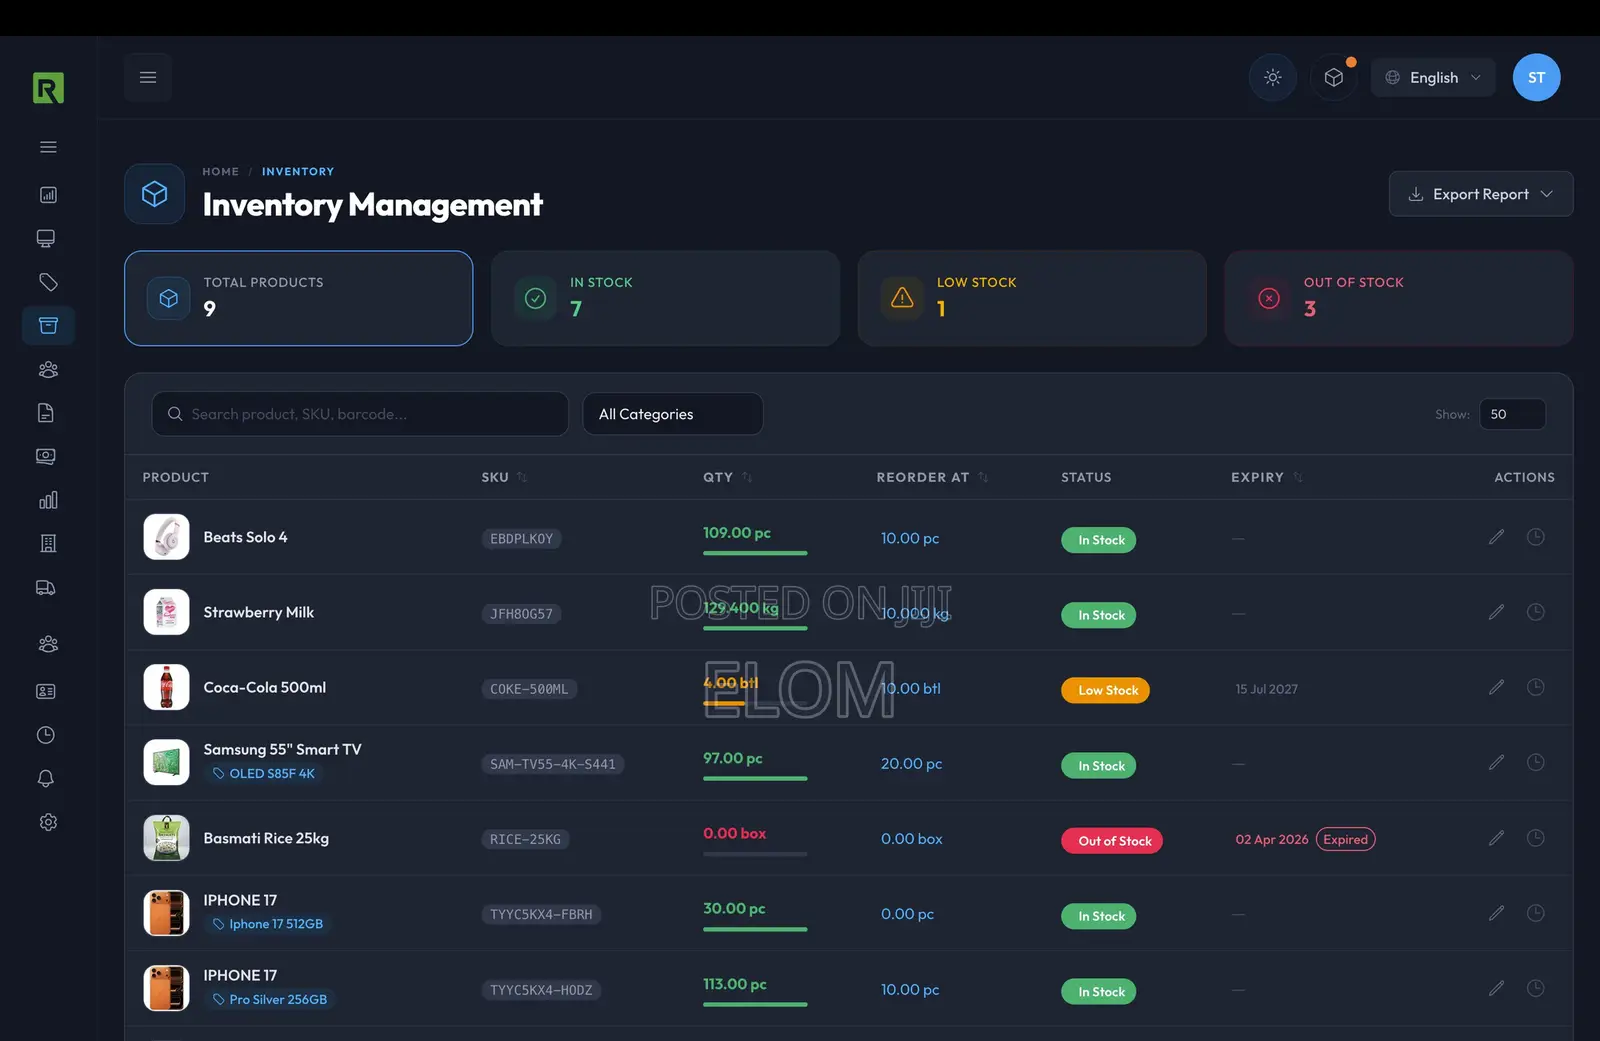1600x1041 pixels.
Task: Change the Show 50 rows selector
Action: 1512,414
